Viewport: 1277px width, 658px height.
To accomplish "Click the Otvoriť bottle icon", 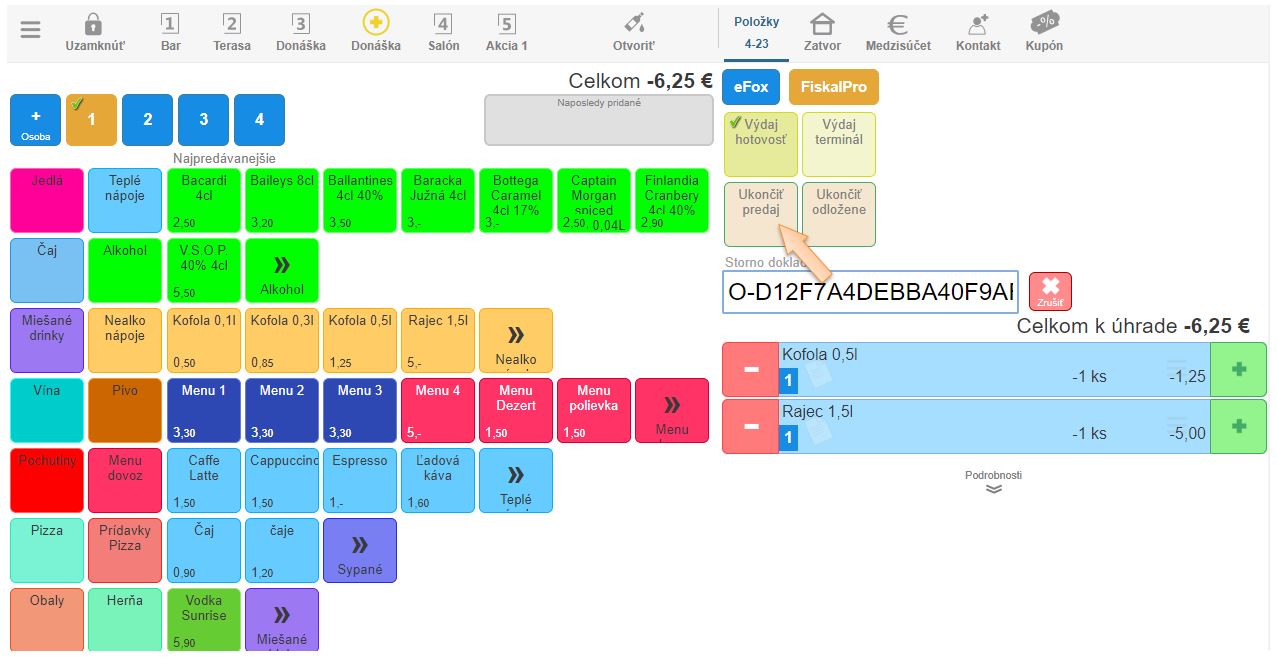I will pyautogui.click(x=633, y=25).
